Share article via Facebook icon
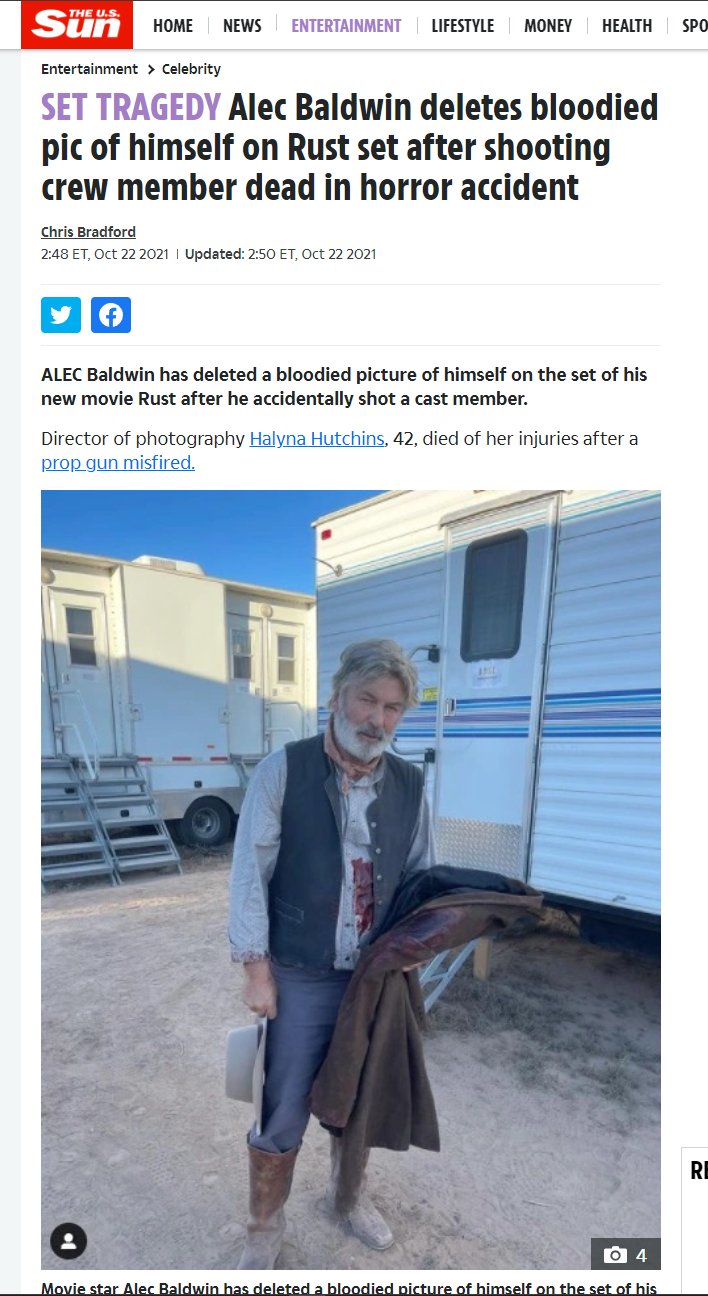Viewport: 708px width, 1296px height. tap(111, 315)
